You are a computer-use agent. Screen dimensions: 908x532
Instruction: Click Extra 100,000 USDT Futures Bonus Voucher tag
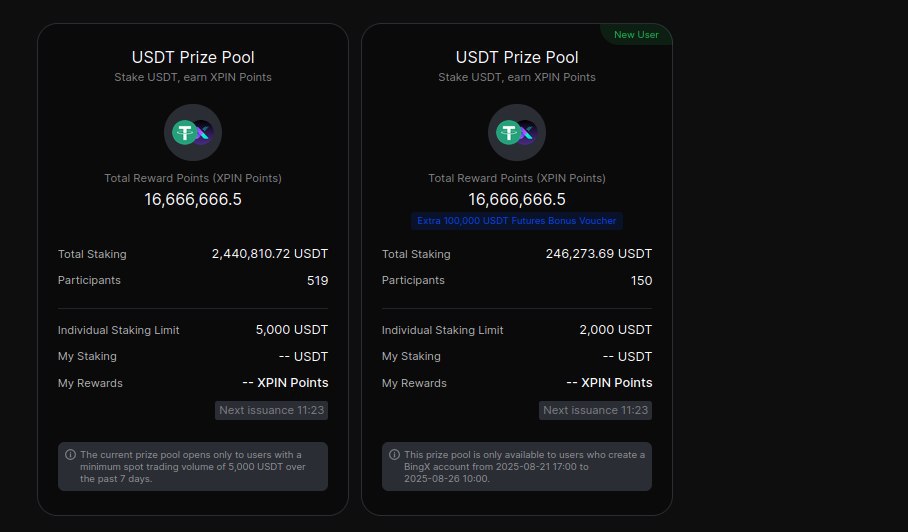click(517, 221)
